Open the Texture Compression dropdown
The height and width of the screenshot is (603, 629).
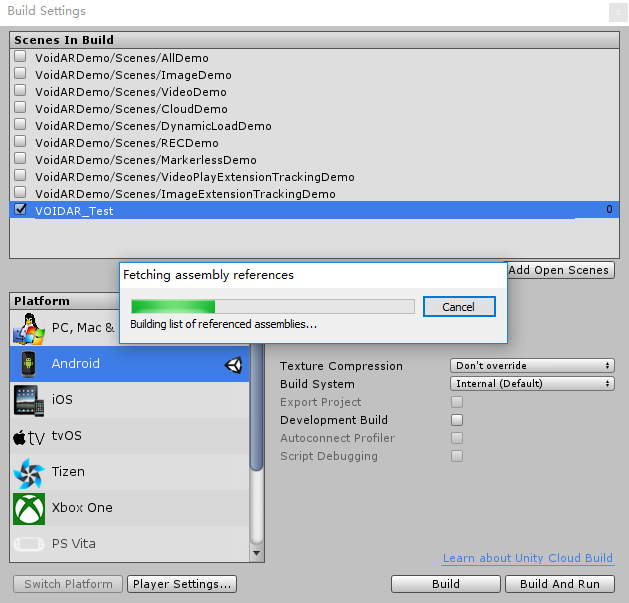[532, 365]
